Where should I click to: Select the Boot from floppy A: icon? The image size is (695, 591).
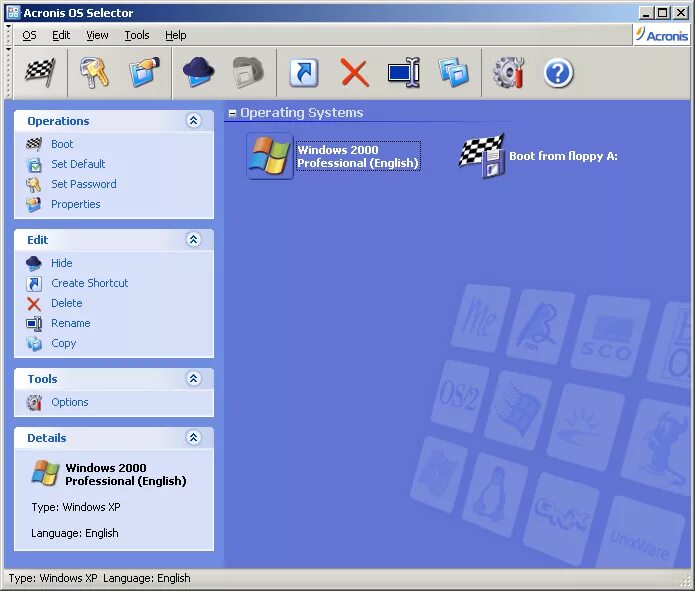point(481,156)
